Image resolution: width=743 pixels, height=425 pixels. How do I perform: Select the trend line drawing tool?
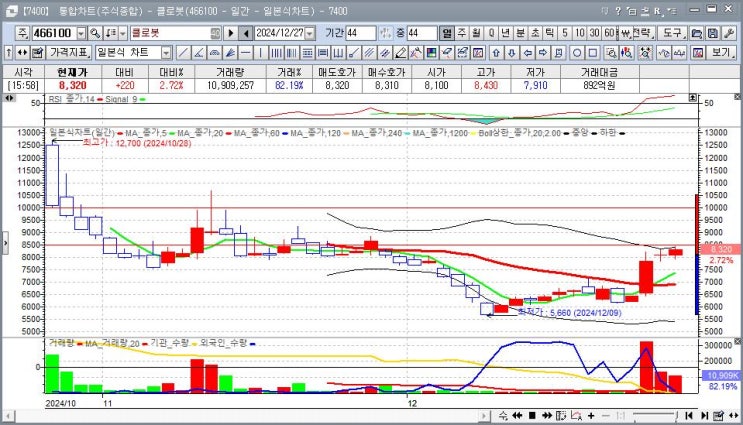pyautogui.click(x=183, y=53)
